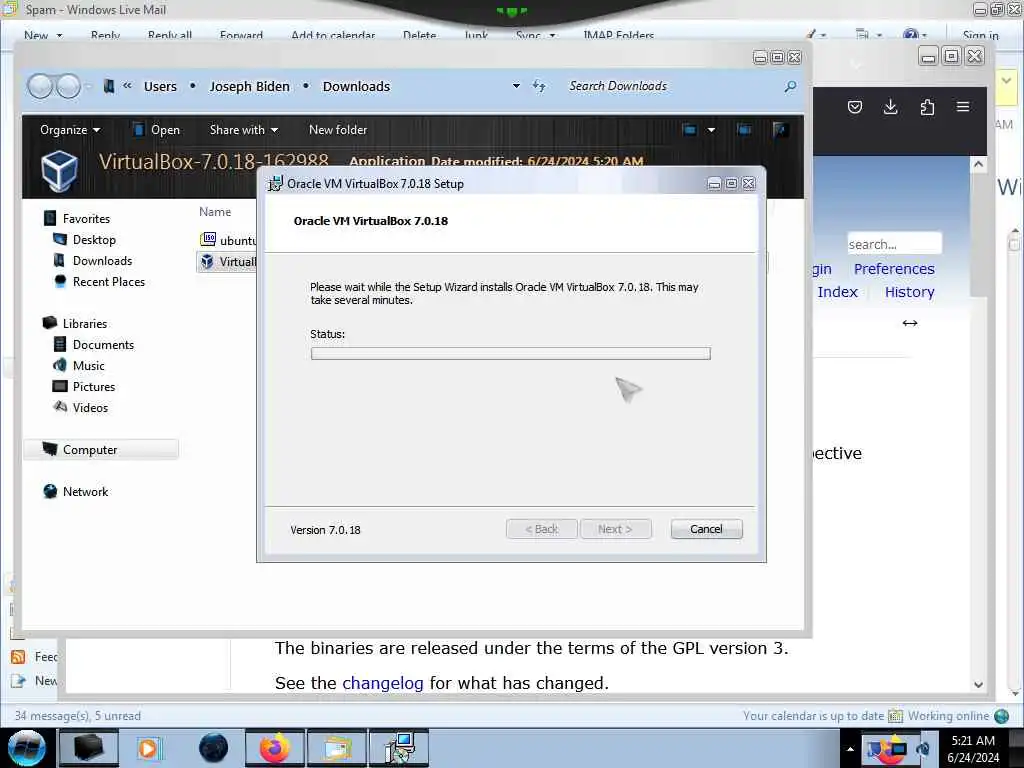Viewport: 1024px width, 768px height.
Task: Select Documents library in navigation pane
Action: click(x=103, y=344)
